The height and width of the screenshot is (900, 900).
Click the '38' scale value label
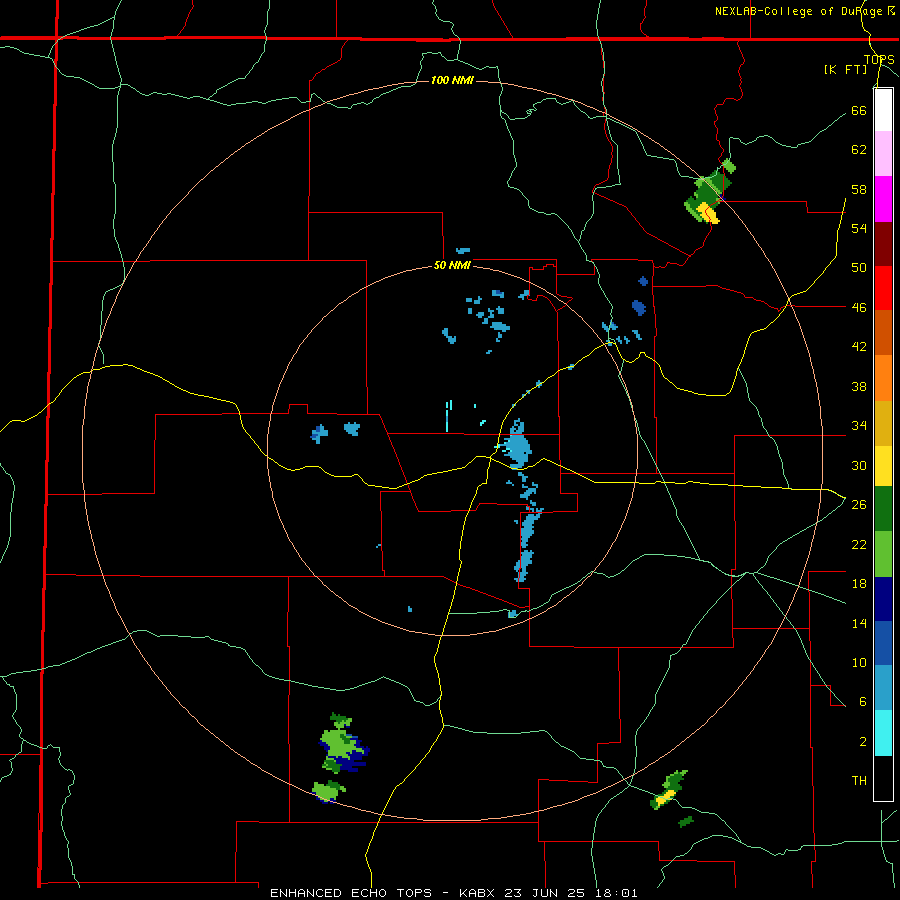coord(859,386)
